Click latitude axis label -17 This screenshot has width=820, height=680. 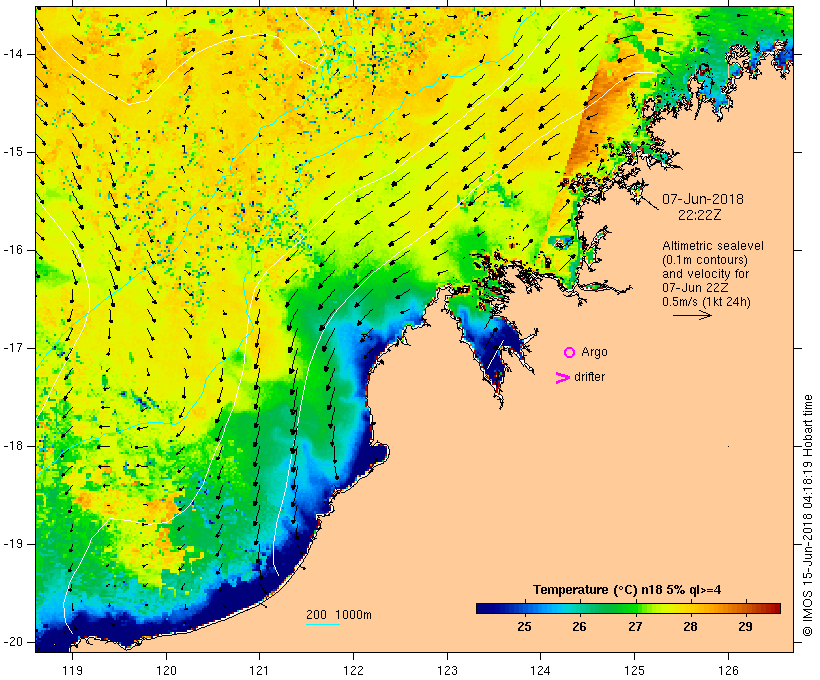[13, 348]
